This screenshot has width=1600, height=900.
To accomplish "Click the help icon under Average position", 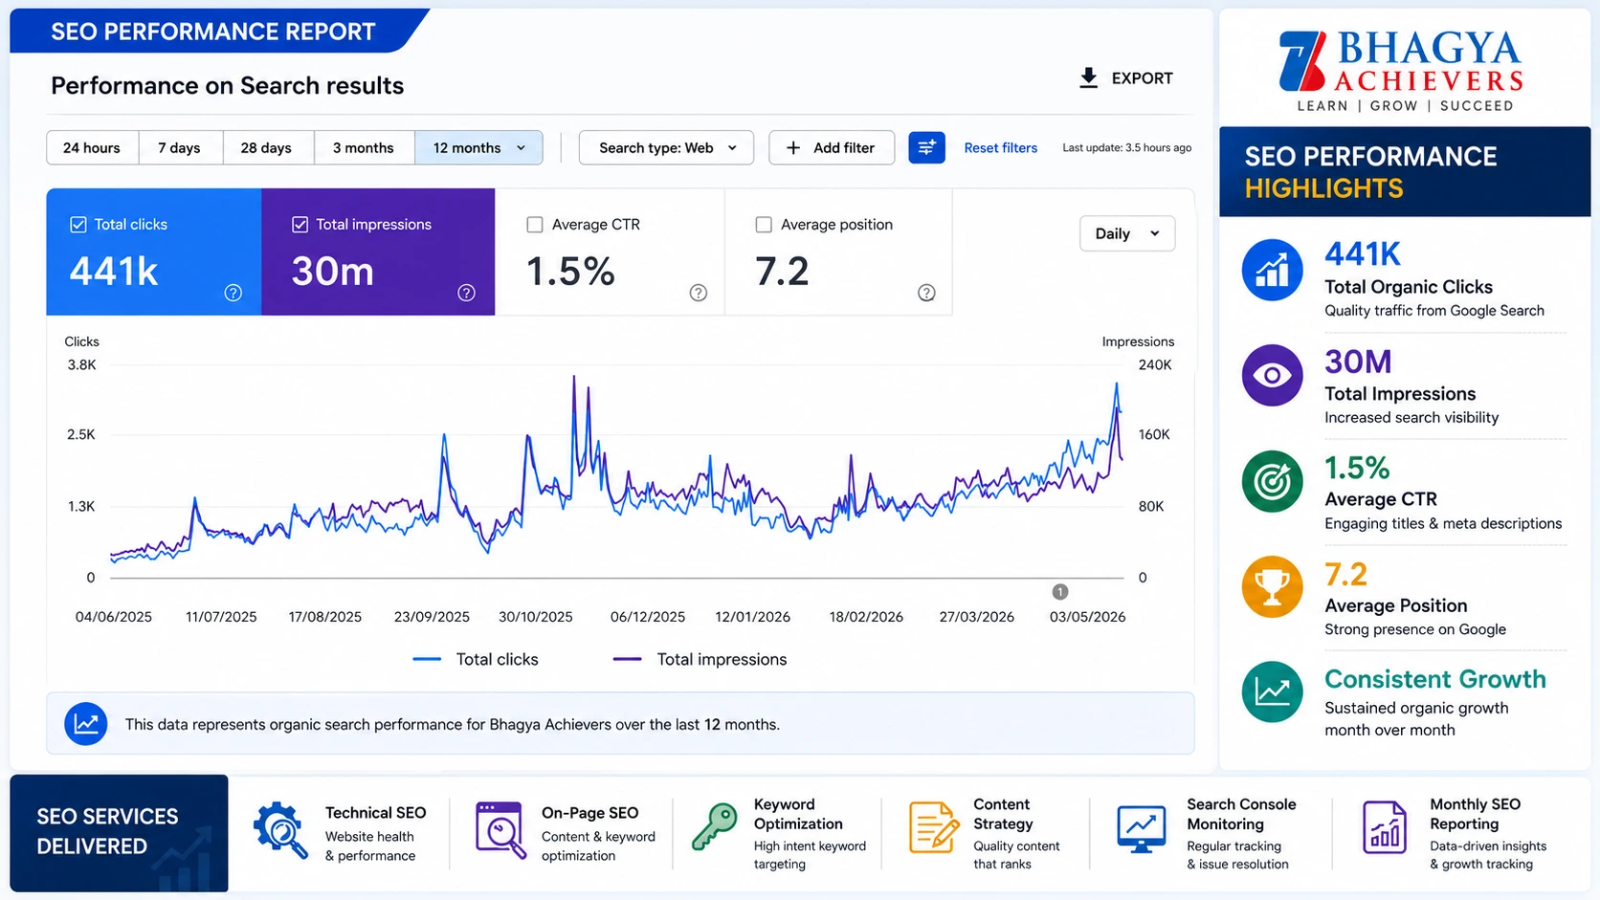I will [927, 293].
